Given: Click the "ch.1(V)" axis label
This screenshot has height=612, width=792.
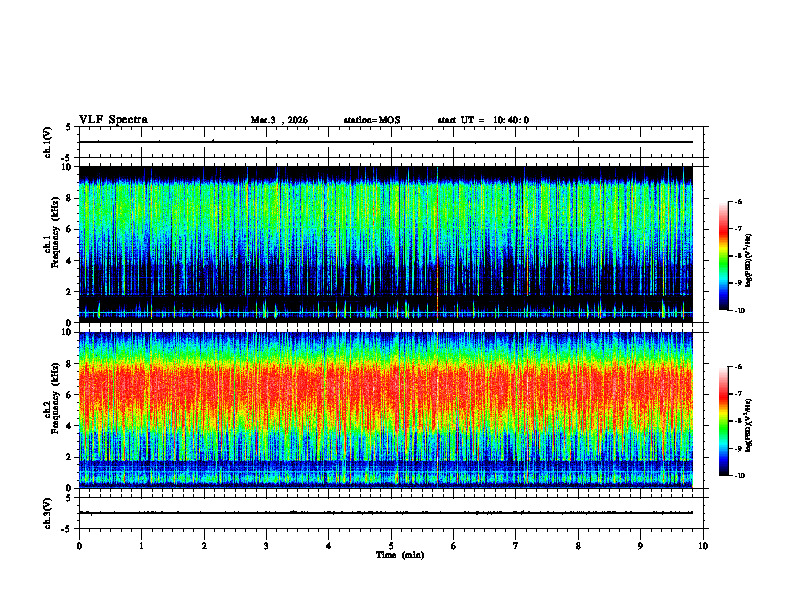Looking at the screenshot, I should [48, 142].
